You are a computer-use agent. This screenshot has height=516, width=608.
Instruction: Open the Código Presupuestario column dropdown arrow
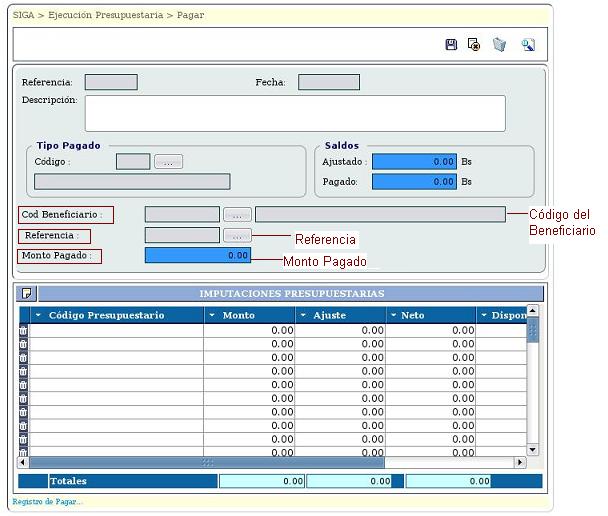[39, 315]
